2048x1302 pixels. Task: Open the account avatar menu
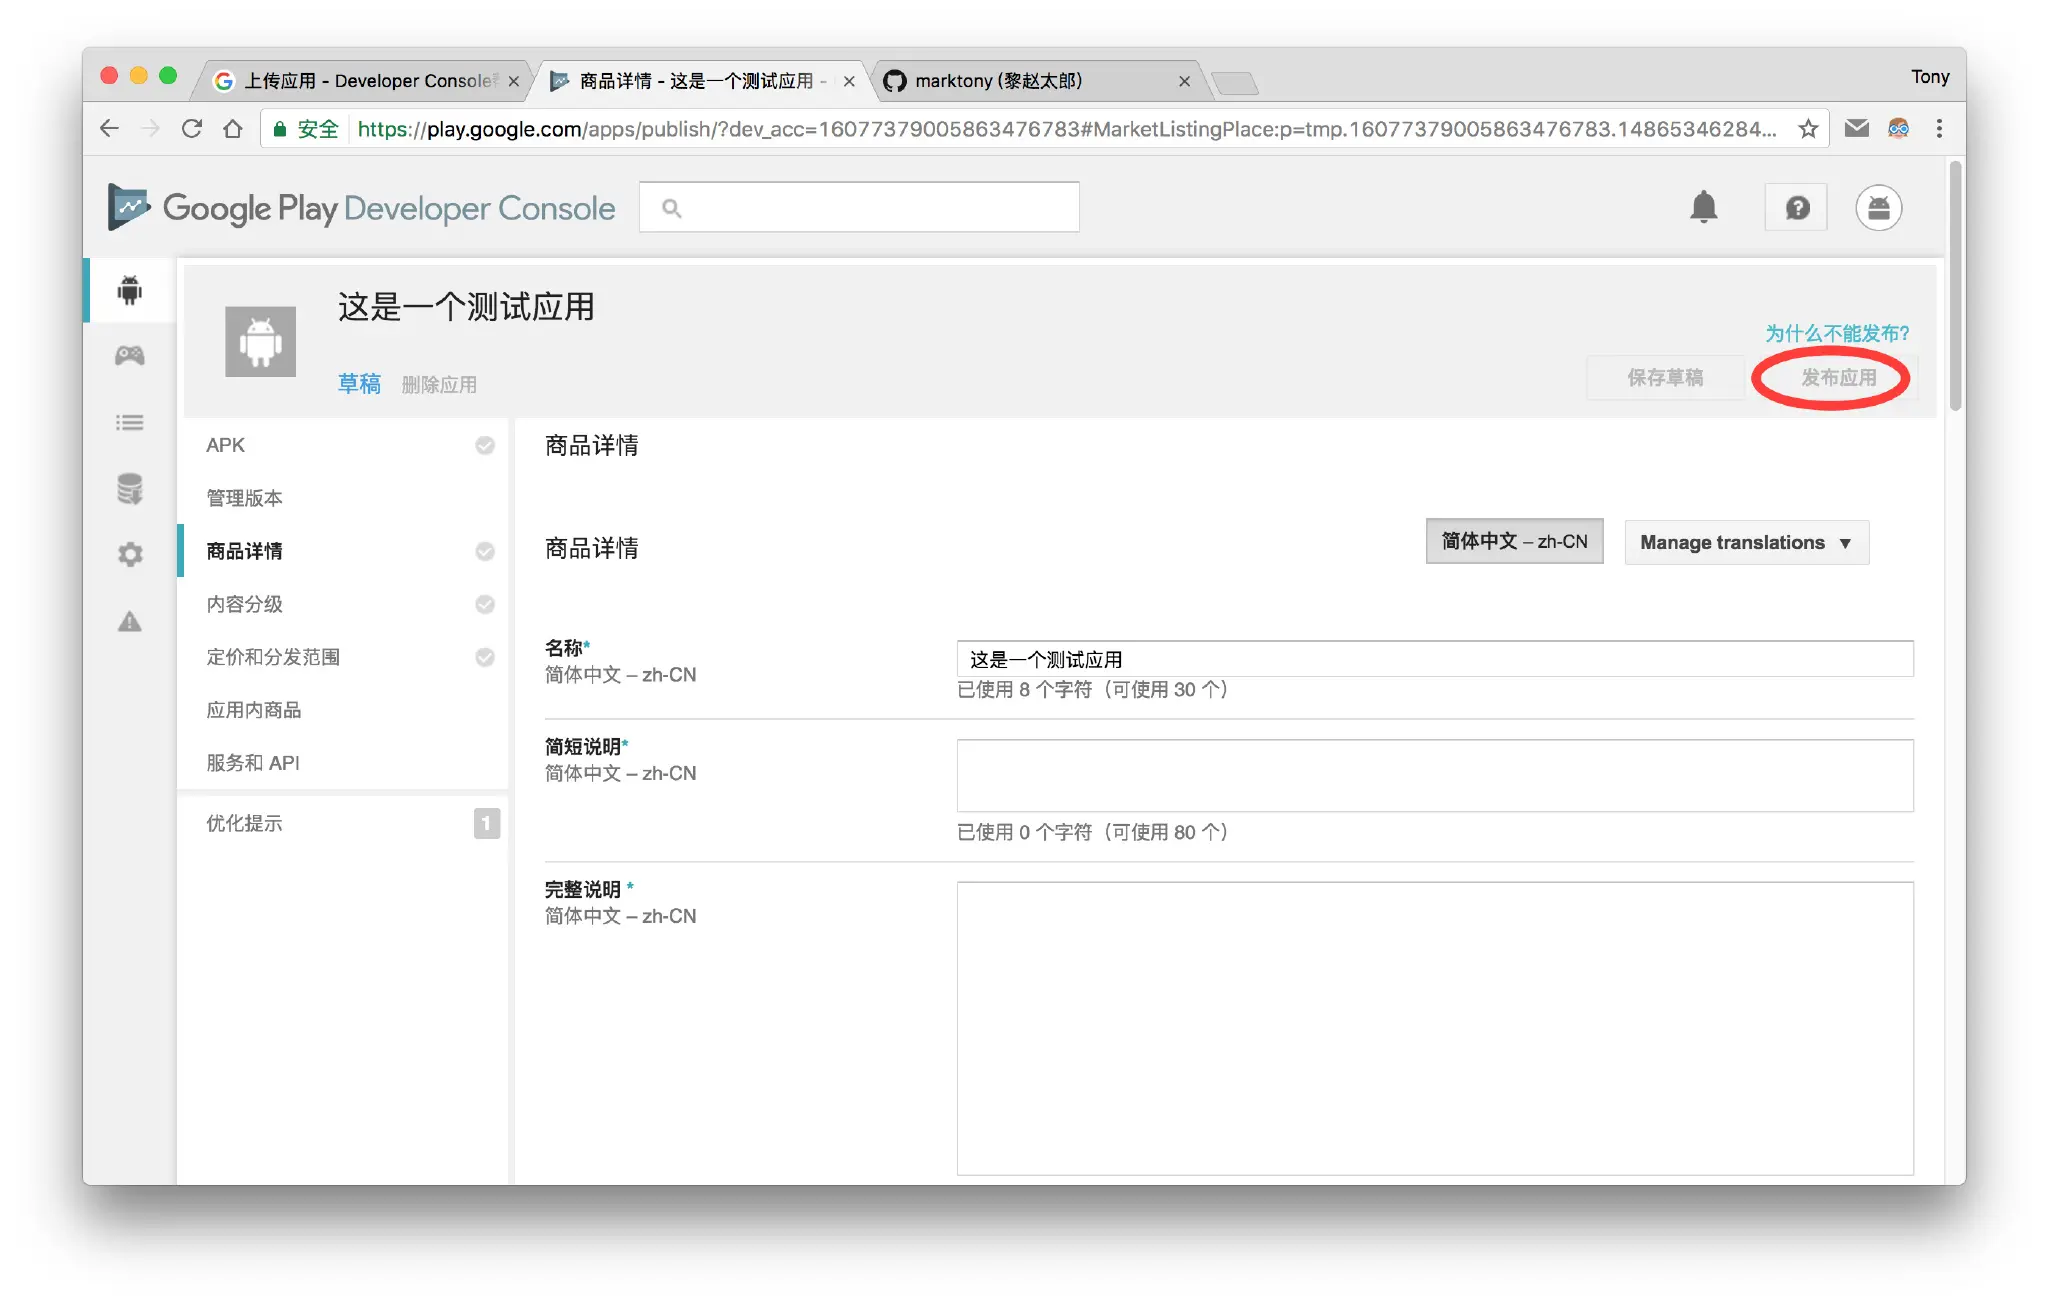[1879, 208]
